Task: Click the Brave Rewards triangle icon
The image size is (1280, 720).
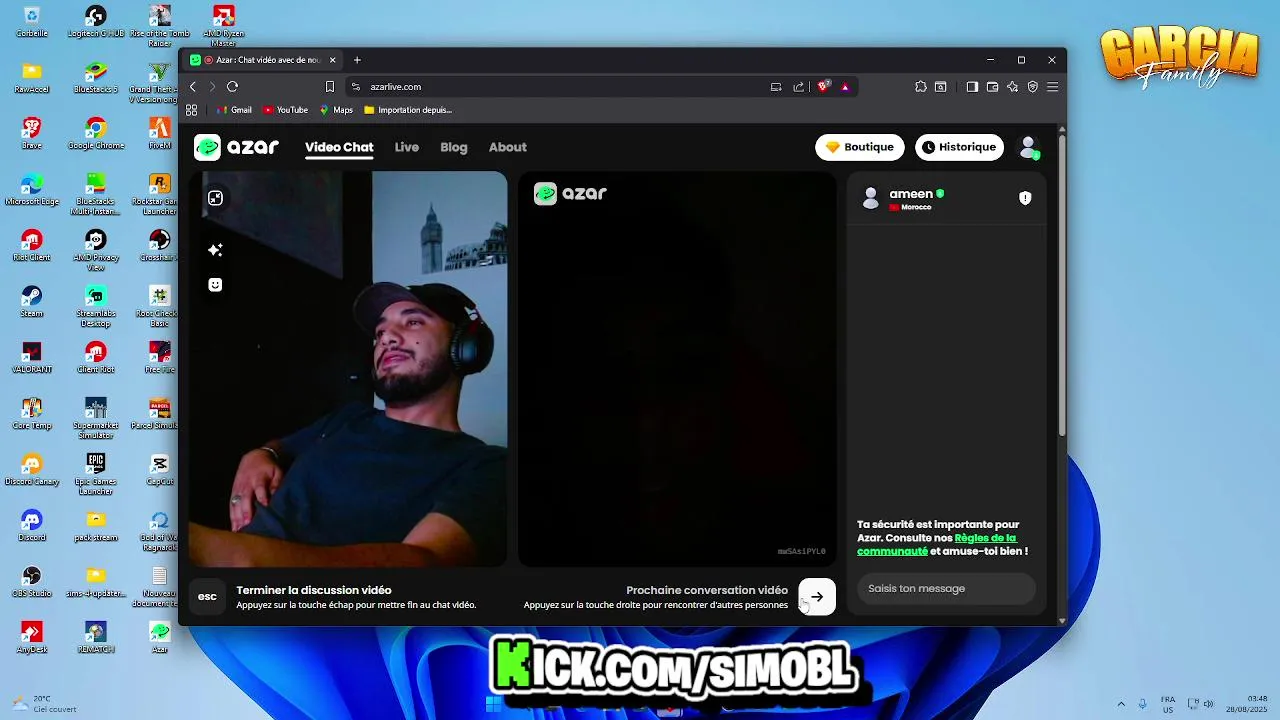Action: coord(845,87)
